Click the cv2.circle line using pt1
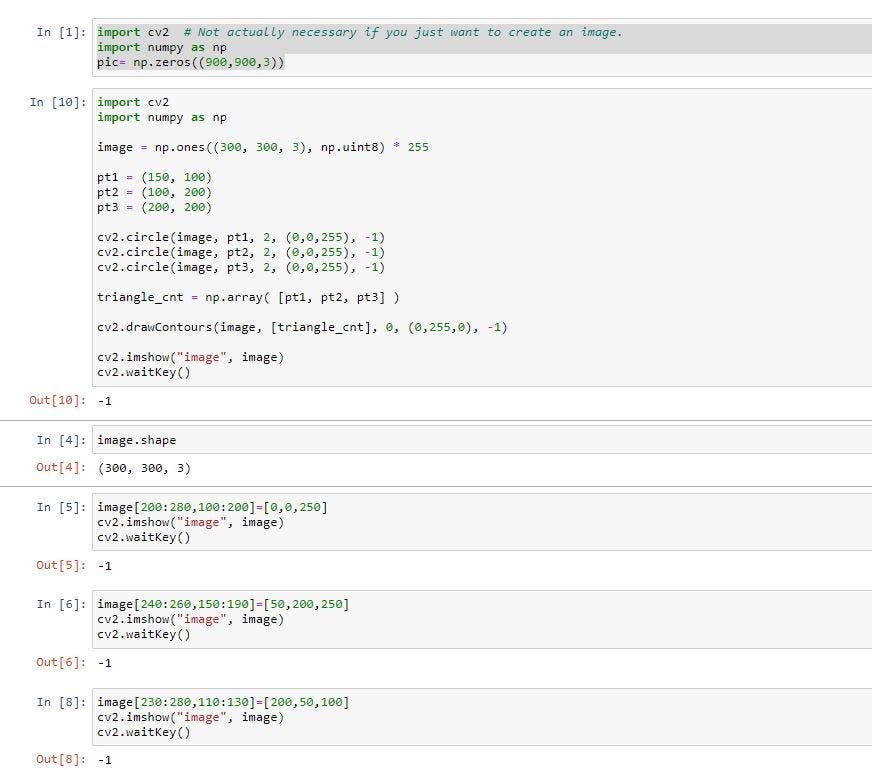The width and height of the screenshot is (872, 770). click(x=241, y=237)
